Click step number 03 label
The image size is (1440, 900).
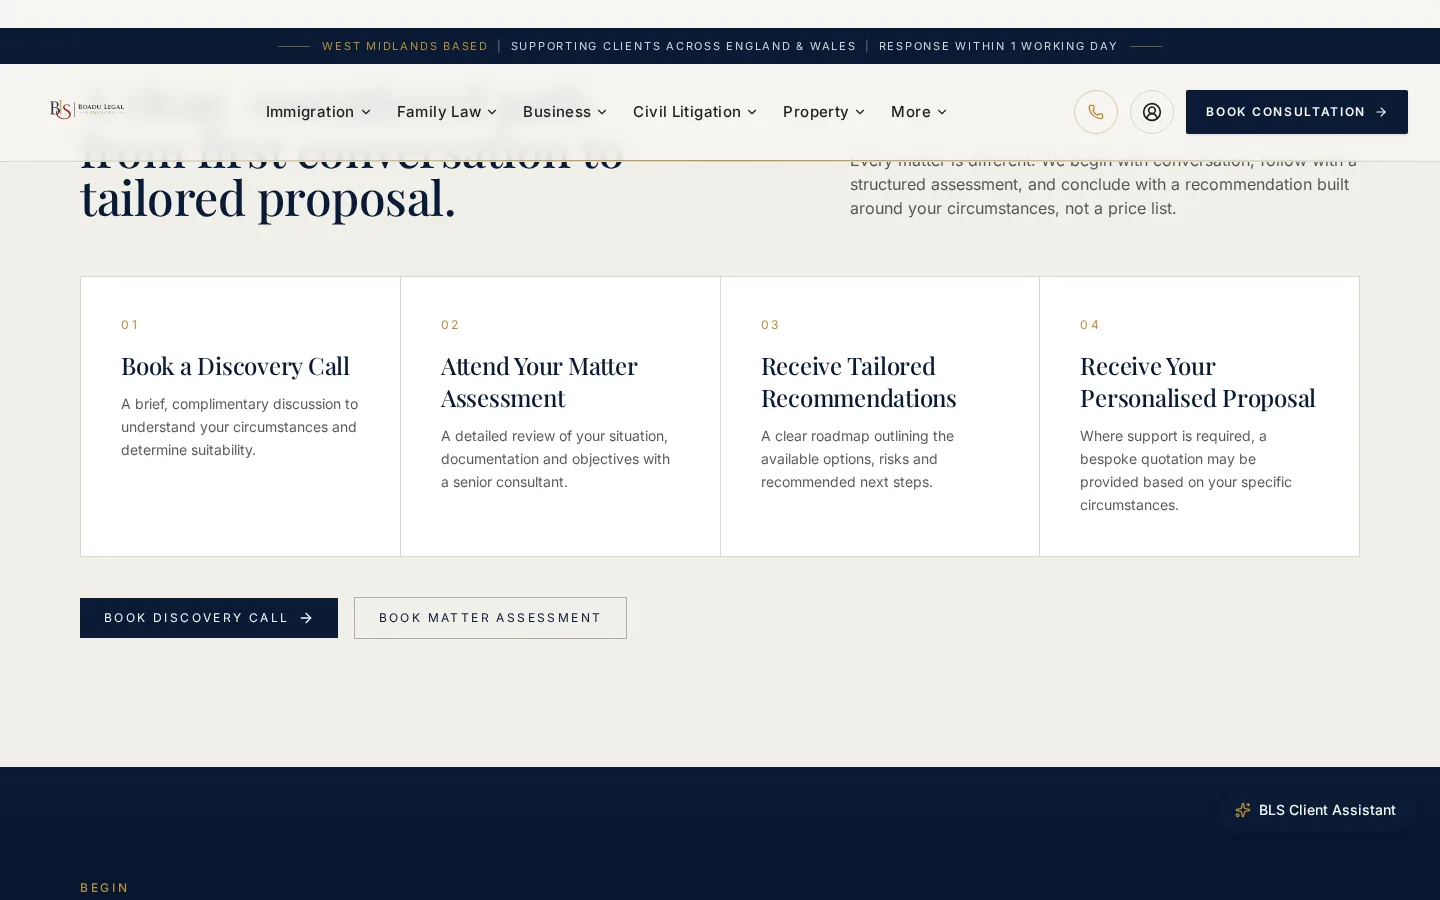click(x=770, y=325)
